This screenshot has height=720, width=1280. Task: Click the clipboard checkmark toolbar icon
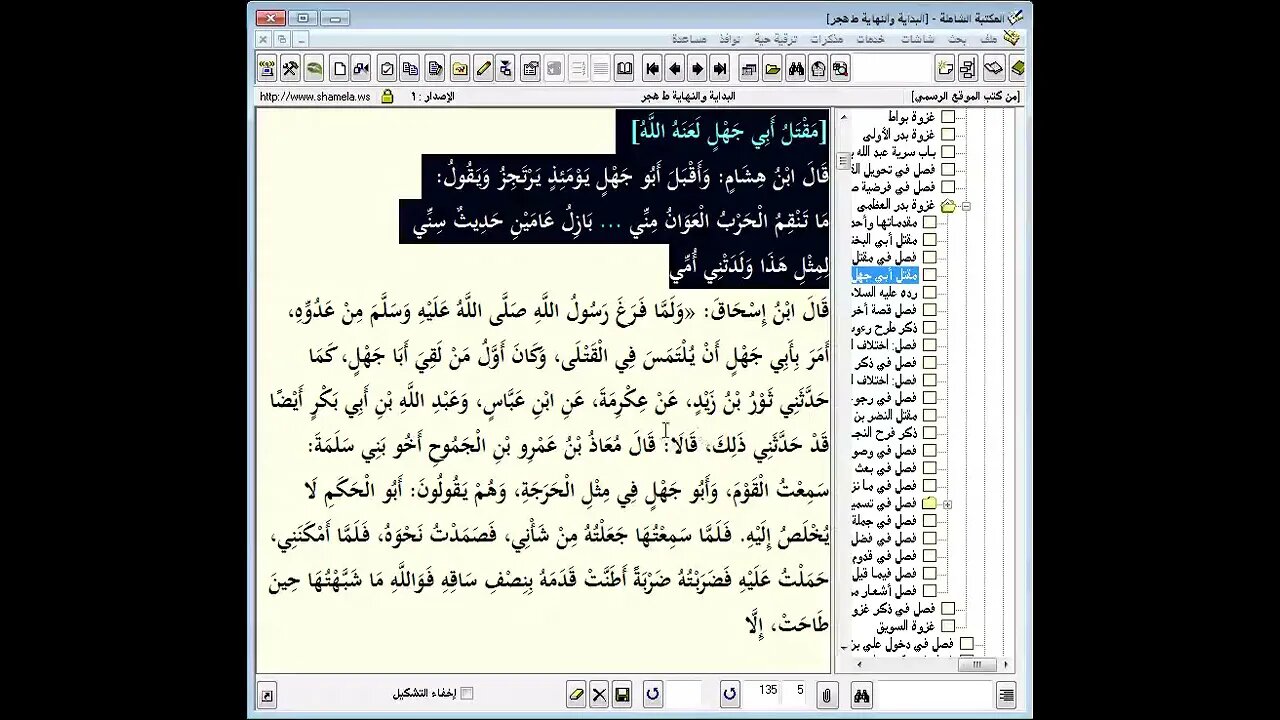pos(387,69)
